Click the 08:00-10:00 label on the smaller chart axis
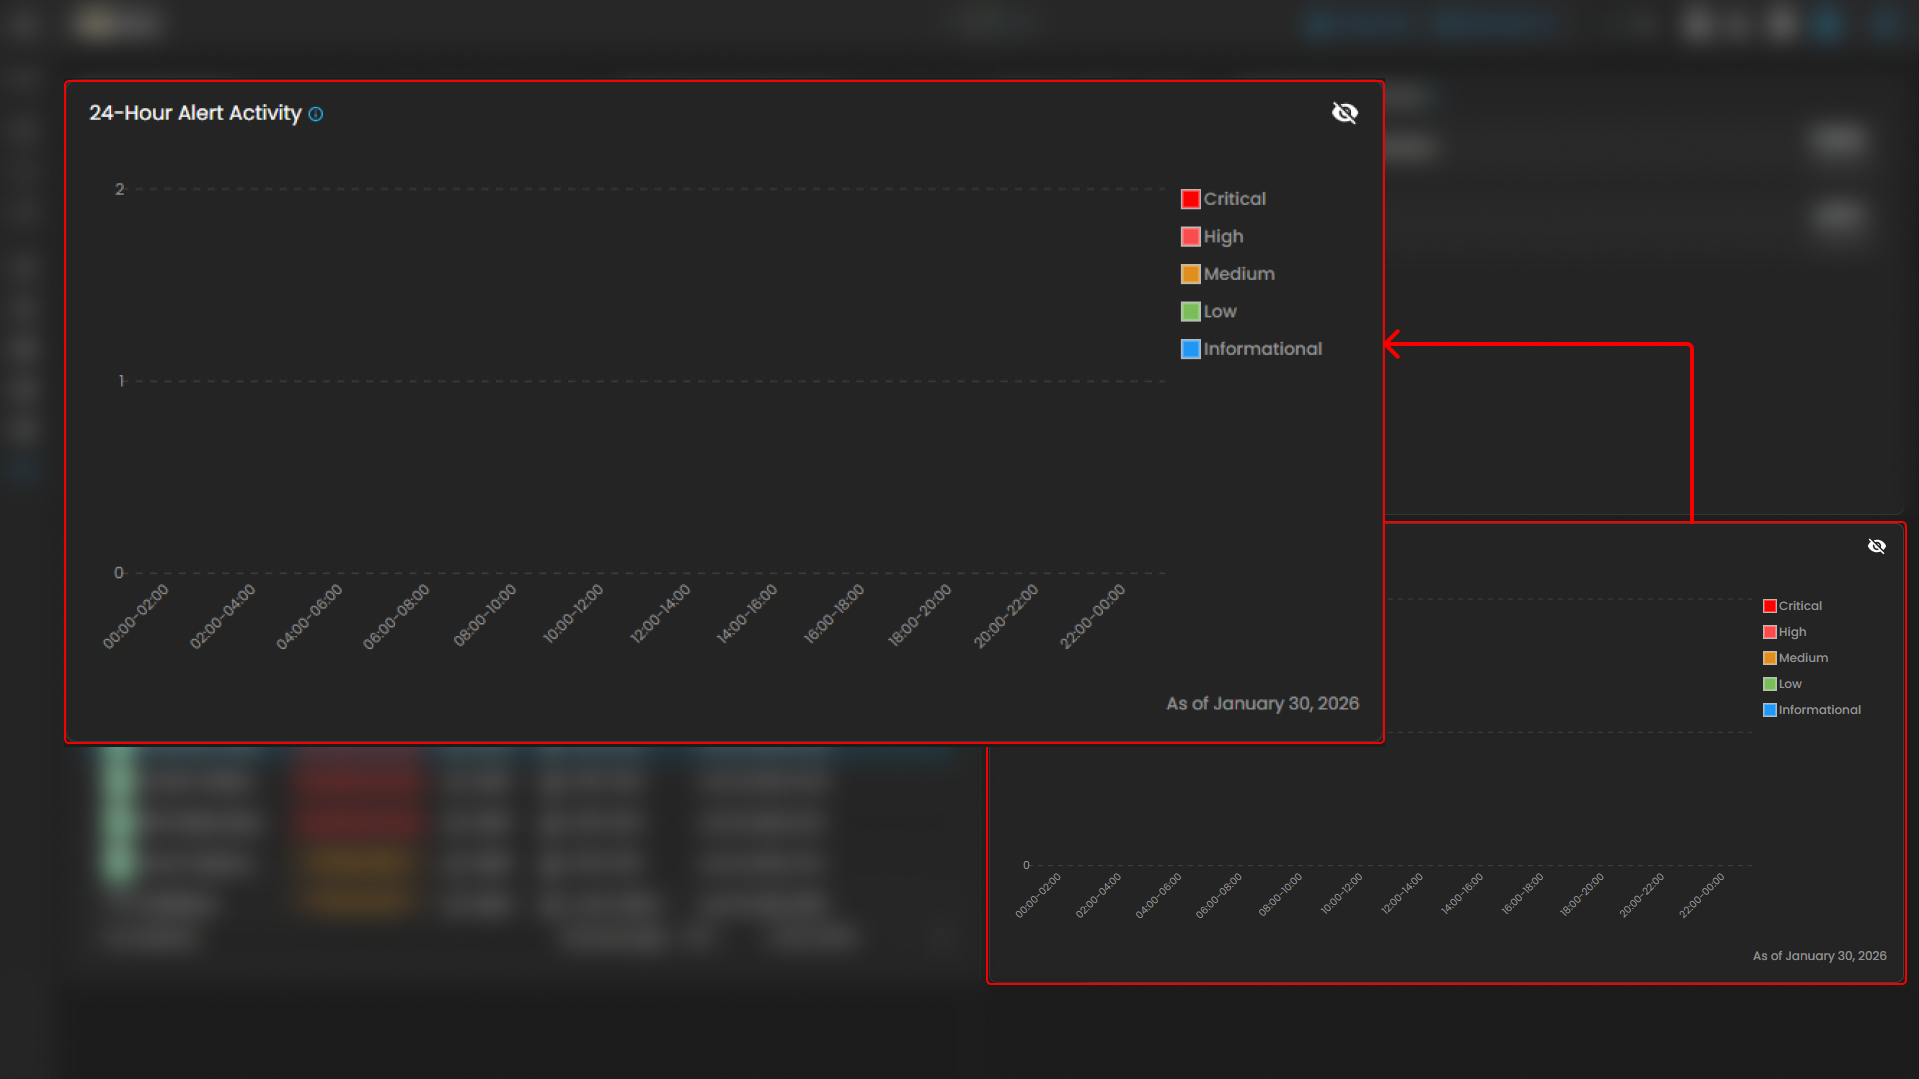Image resolution: width=1919 pixels, height=1079 pixels. (1280, 894)
